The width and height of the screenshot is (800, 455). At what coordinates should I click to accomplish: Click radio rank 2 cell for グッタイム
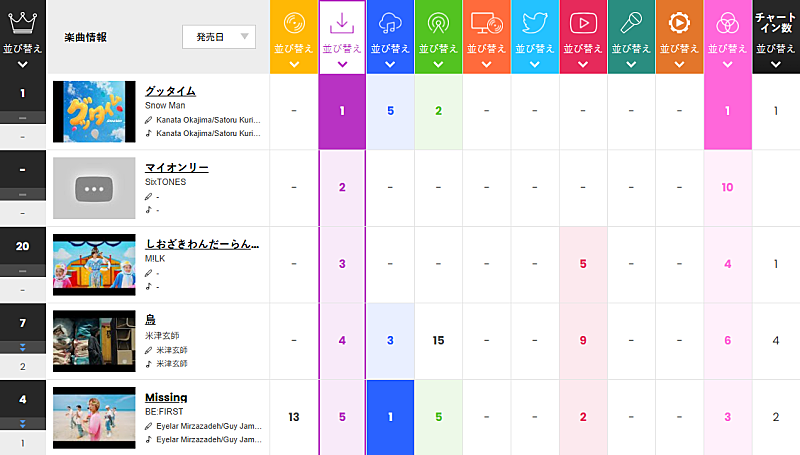click(x=438, y=111)
